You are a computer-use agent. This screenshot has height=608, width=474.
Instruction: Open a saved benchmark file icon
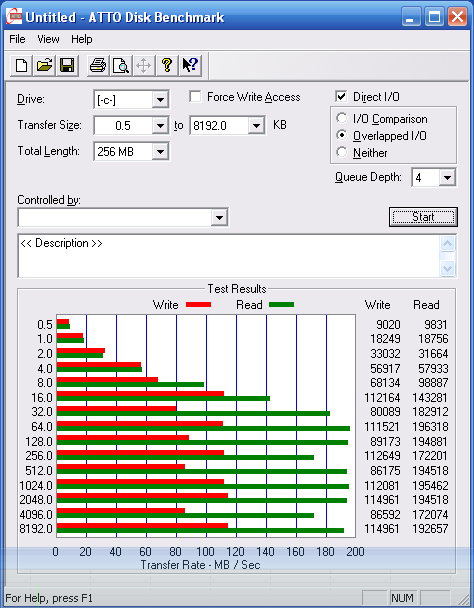coord(44,65)
